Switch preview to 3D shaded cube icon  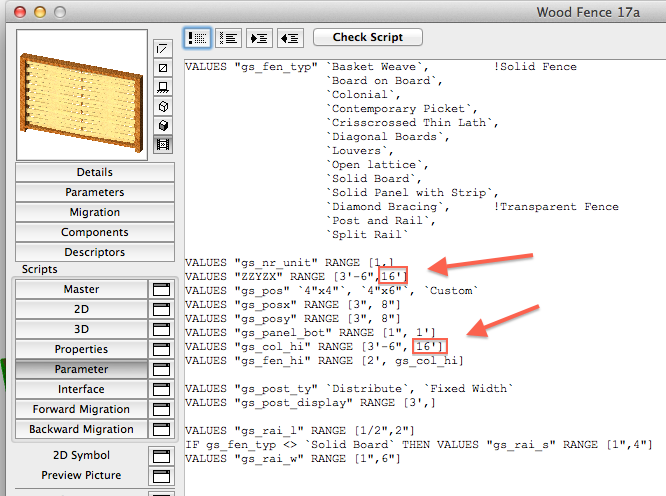coord(163,125)
